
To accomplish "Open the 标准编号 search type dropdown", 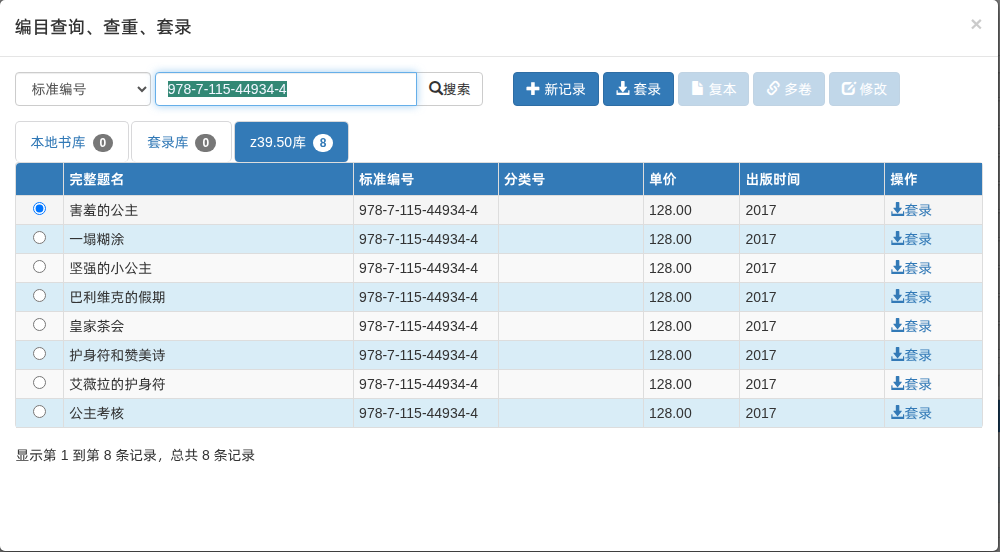I will coord(83,89).
